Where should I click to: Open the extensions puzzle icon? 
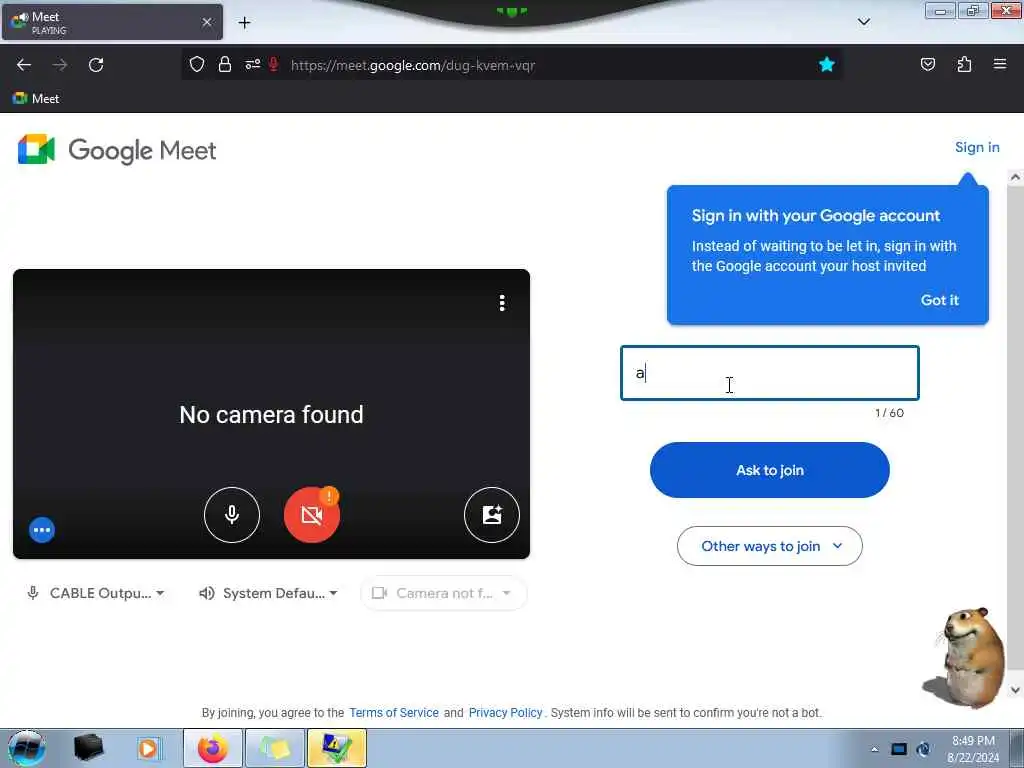[964, 65]
